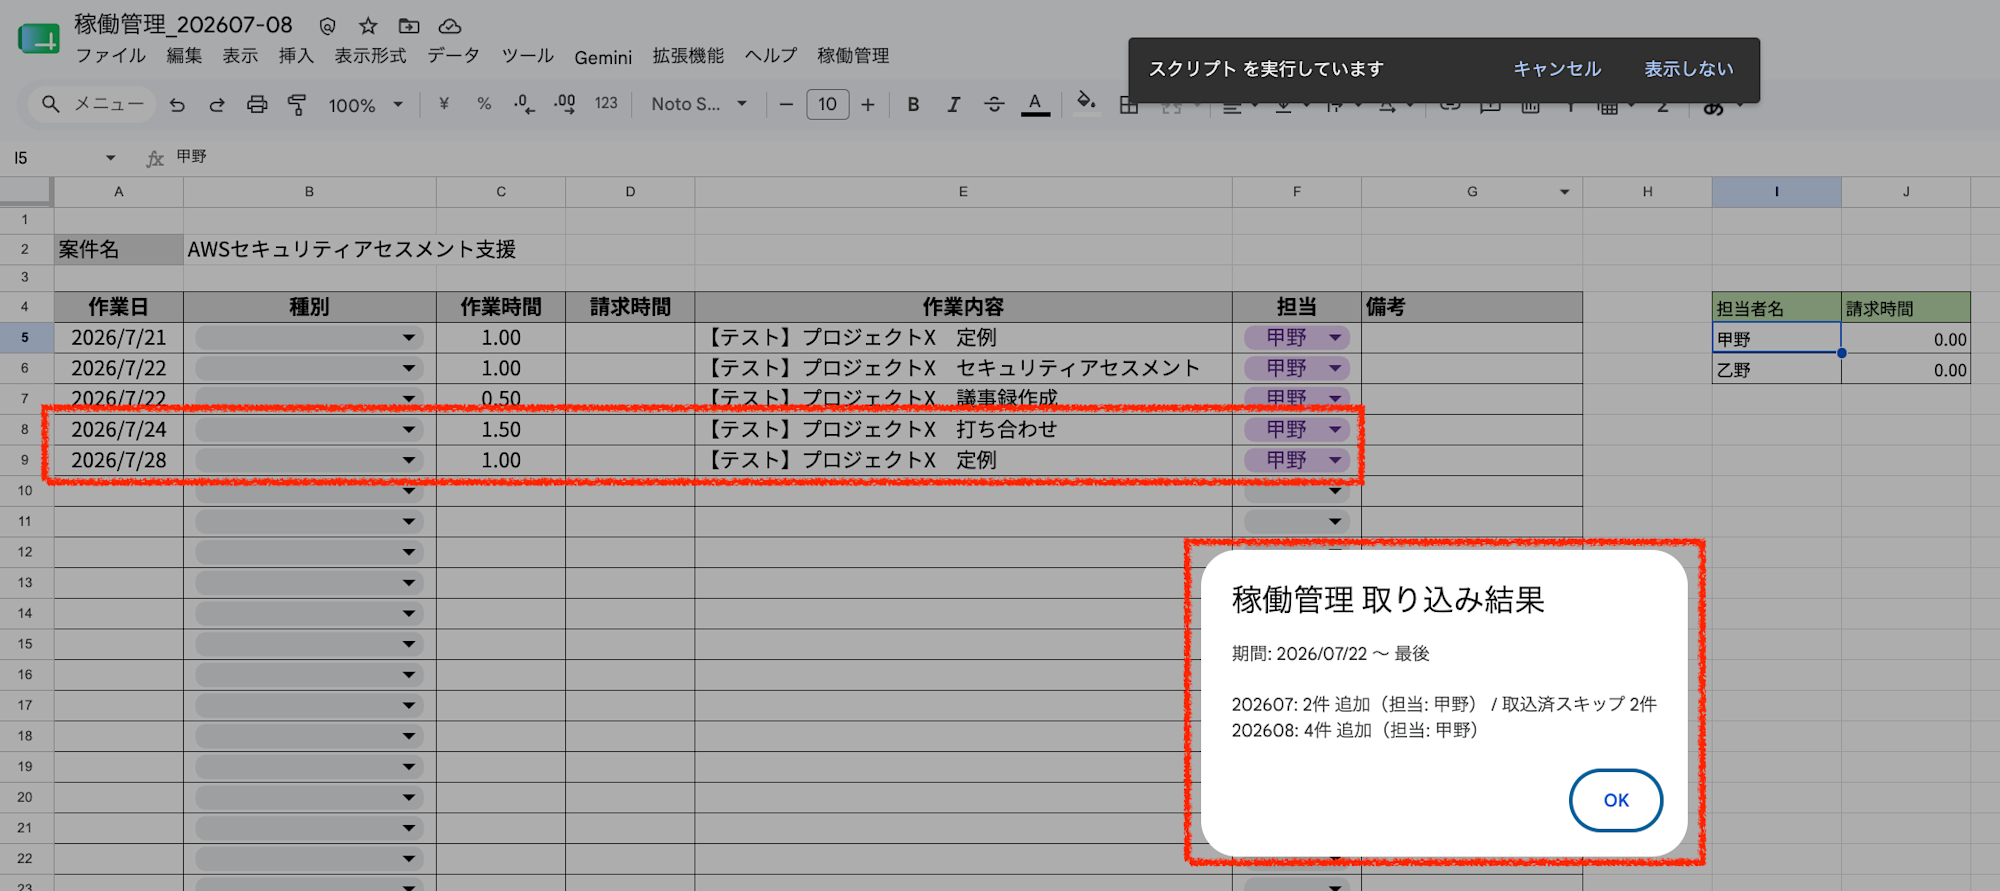
Task: Click the font size field showing 10
Action: click(x=828, y=104)
